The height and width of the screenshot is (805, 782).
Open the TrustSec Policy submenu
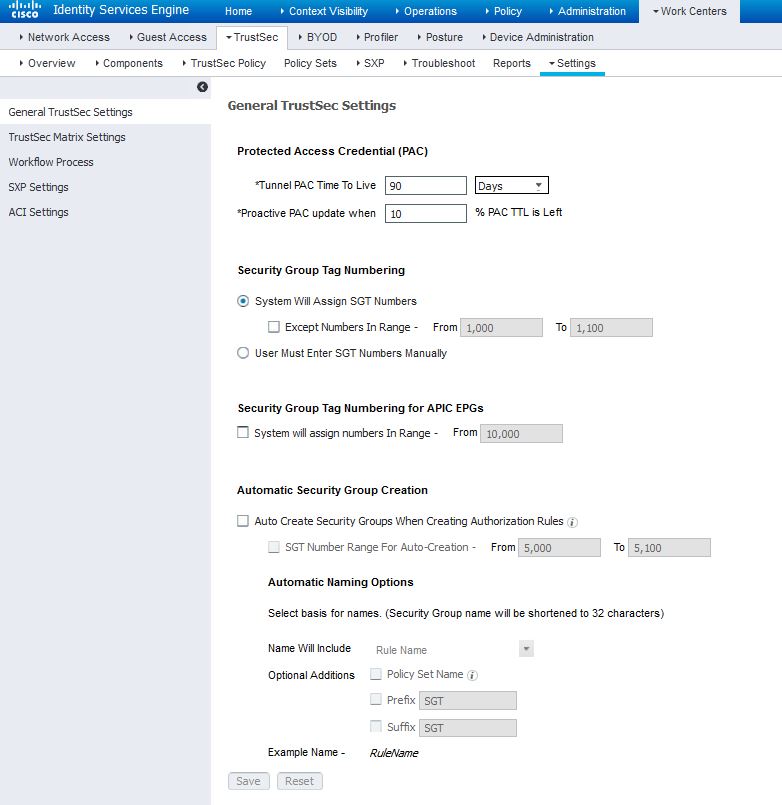point(224,63)
